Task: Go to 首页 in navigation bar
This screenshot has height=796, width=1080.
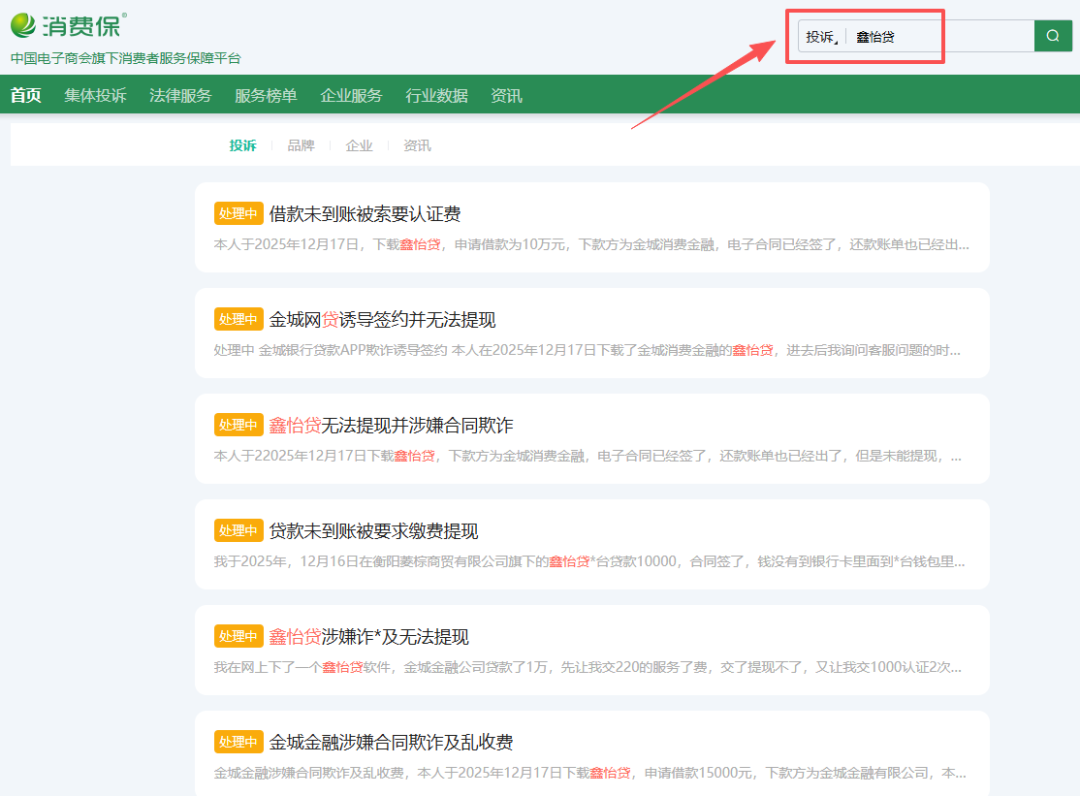Action: [26, 96]
